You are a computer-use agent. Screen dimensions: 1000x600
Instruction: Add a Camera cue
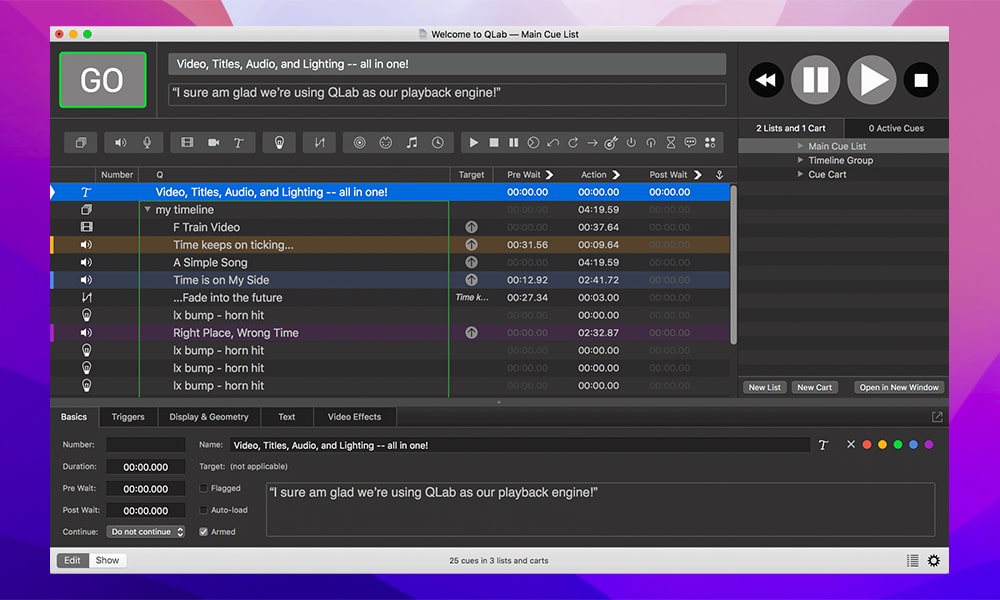(x=214, y=142)
